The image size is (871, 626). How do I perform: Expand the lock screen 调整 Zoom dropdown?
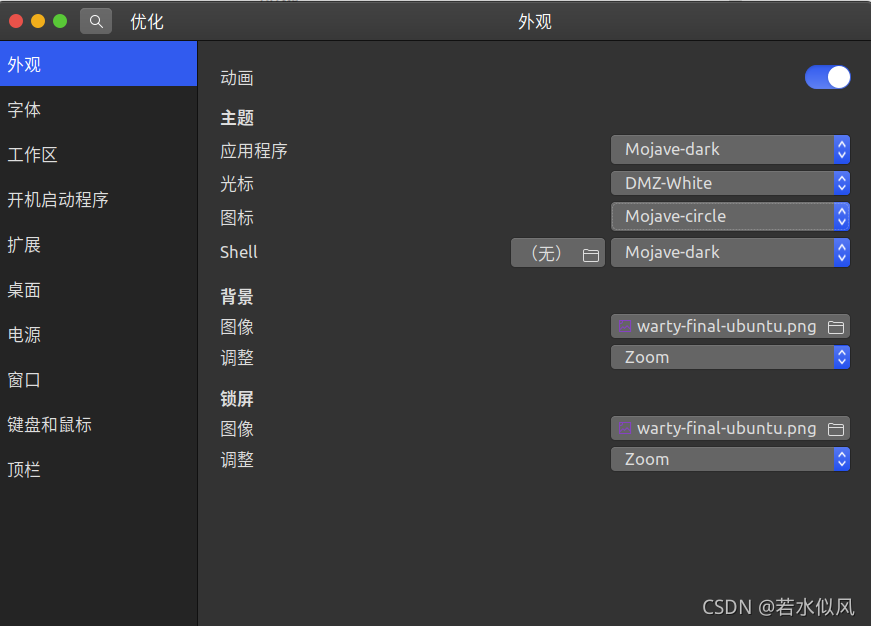(x=730, y=460)
